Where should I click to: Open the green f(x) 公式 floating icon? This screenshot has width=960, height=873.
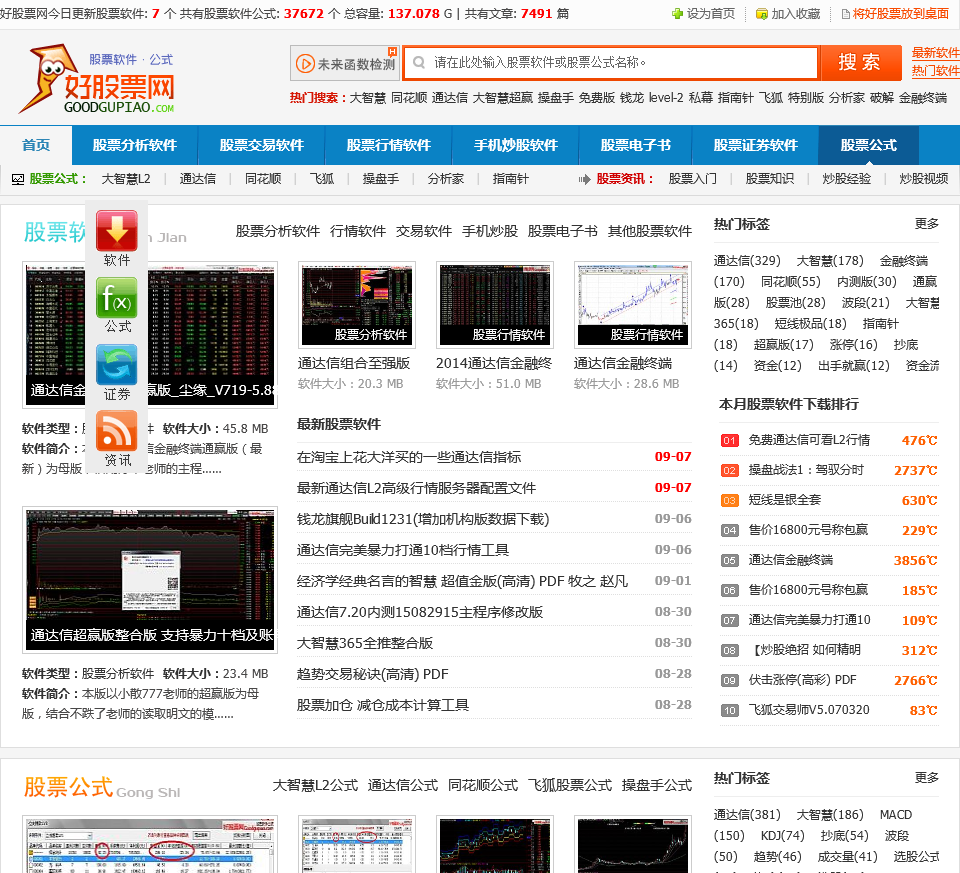point(116,297)
